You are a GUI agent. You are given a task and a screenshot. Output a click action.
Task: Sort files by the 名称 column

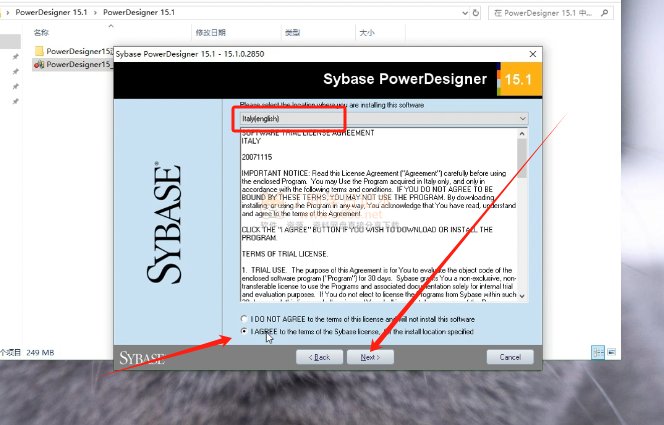(41, 32)
